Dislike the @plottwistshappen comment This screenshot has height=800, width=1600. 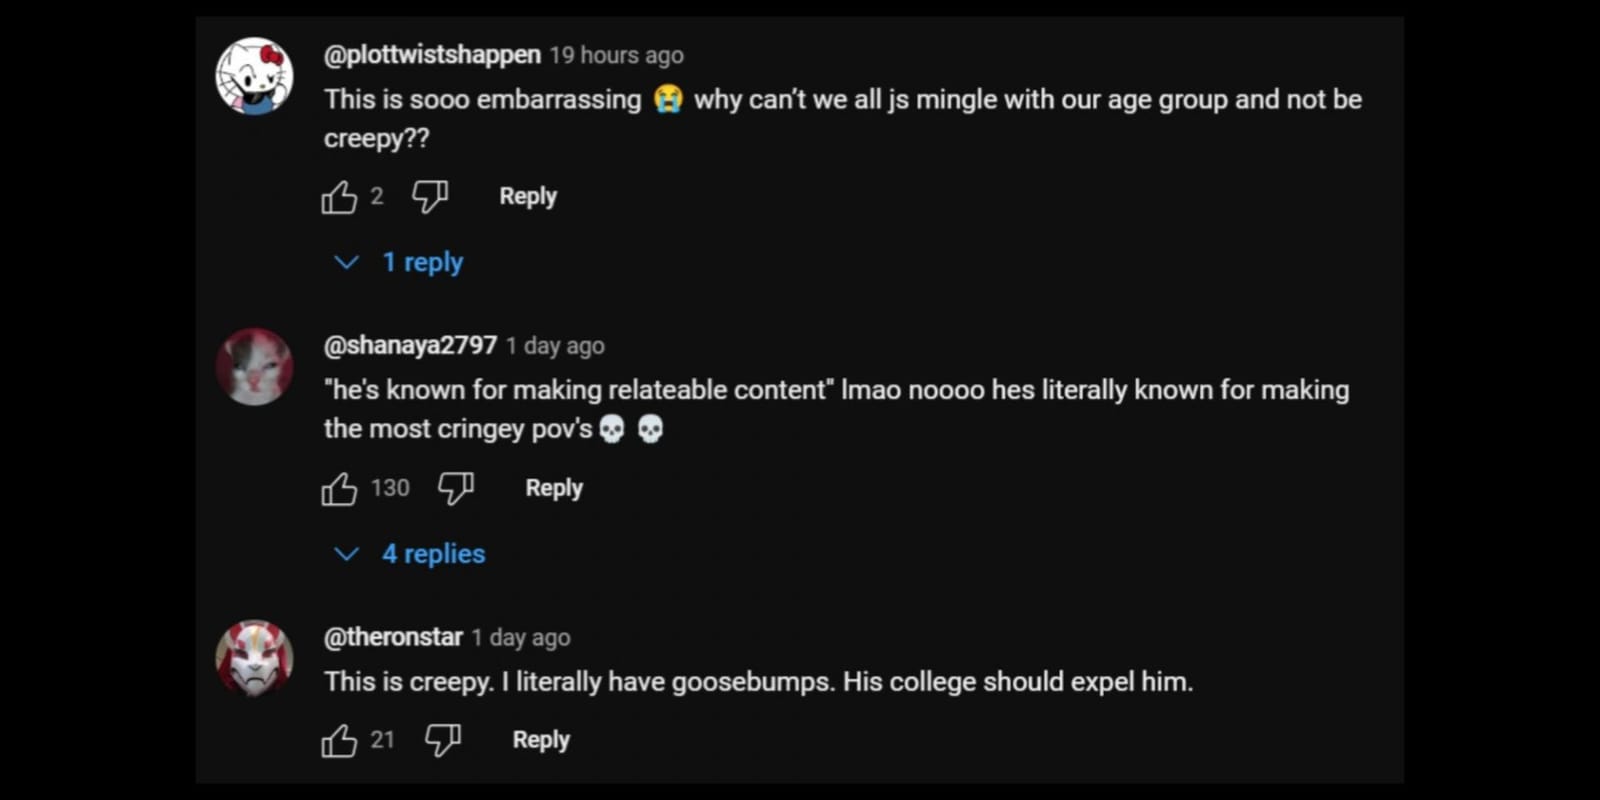tap(430, 197)
